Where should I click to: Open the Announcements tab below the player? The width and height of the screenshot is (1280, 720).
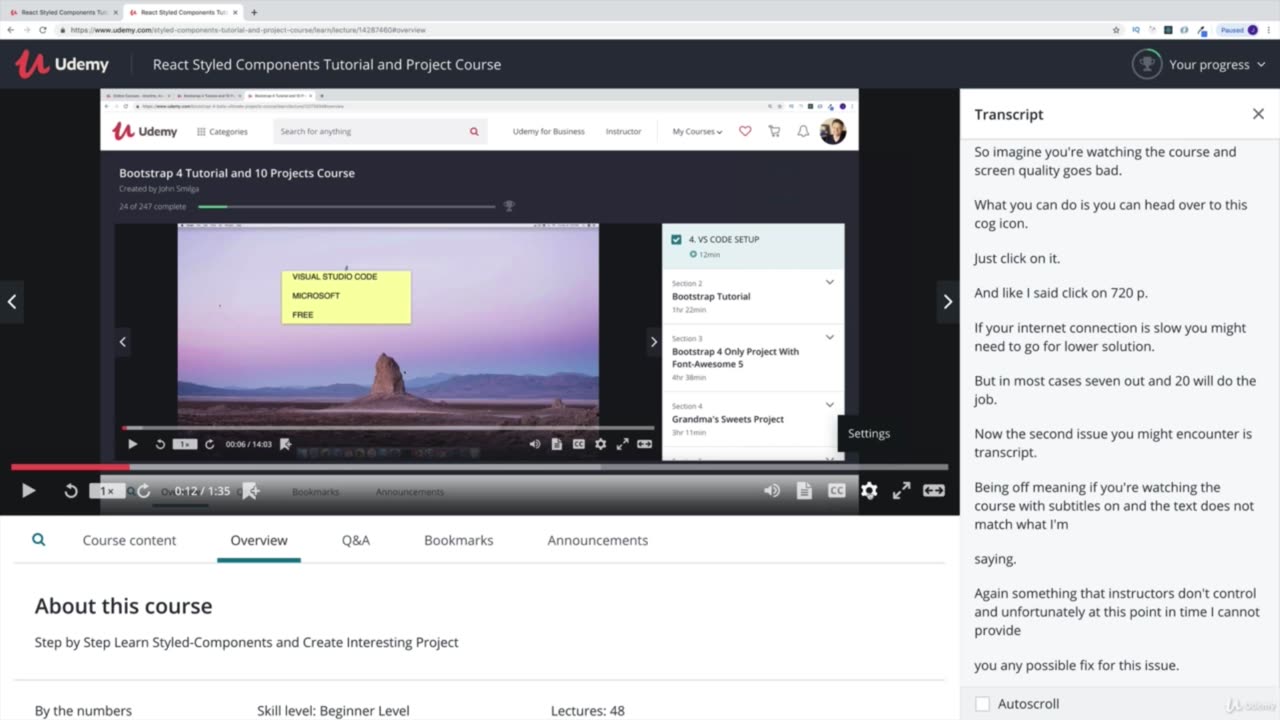[x=597, y=540]
